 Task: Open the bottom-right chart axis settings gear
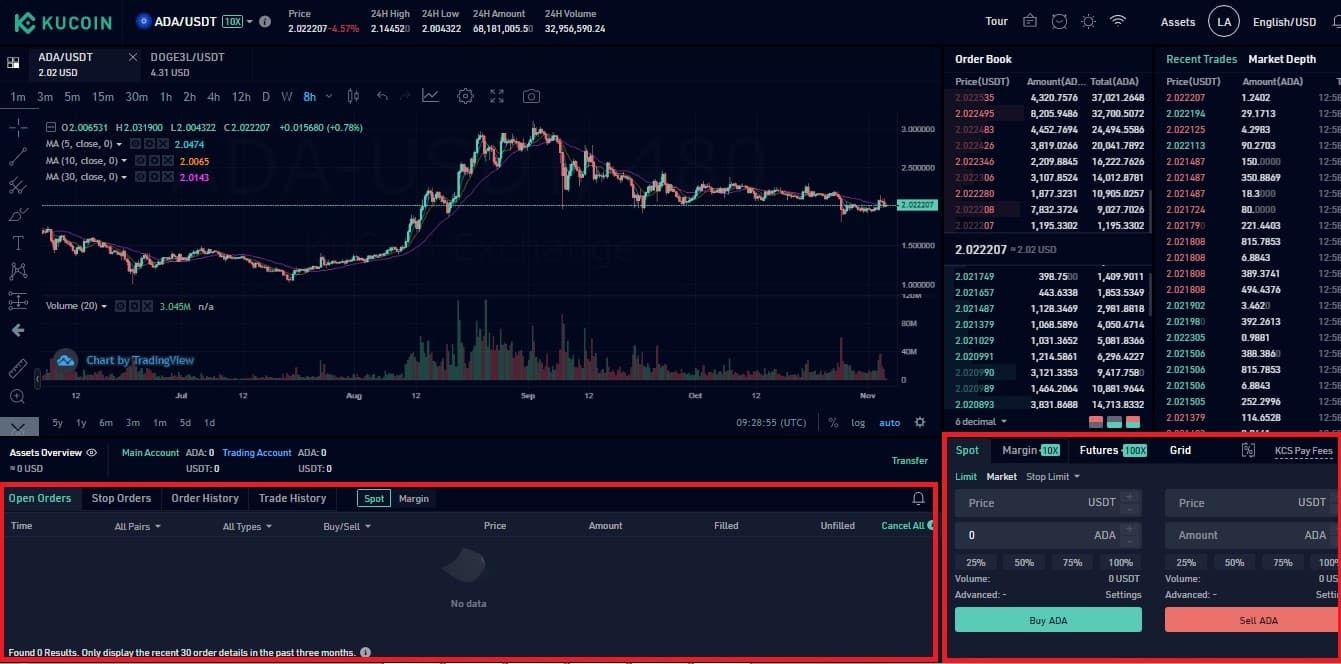point(920,423)
